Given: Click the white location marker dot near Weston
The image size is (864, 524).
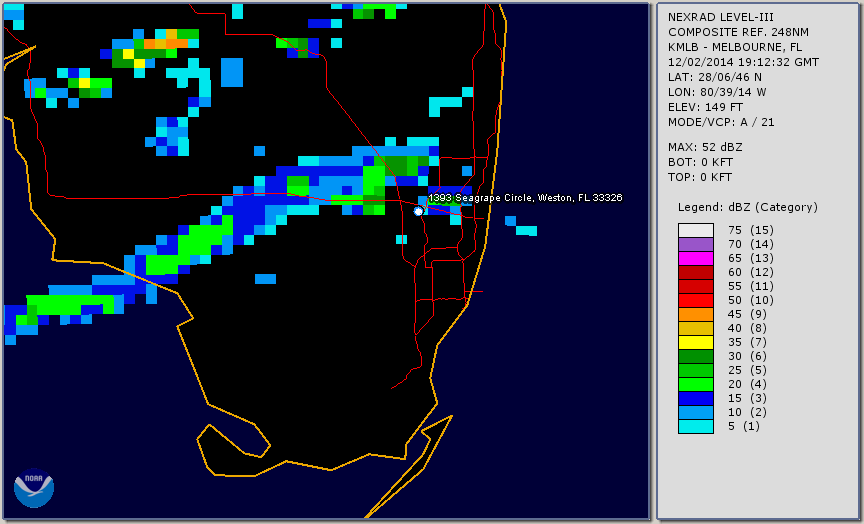Looking at the screenshot, I should tap(418, 211).
